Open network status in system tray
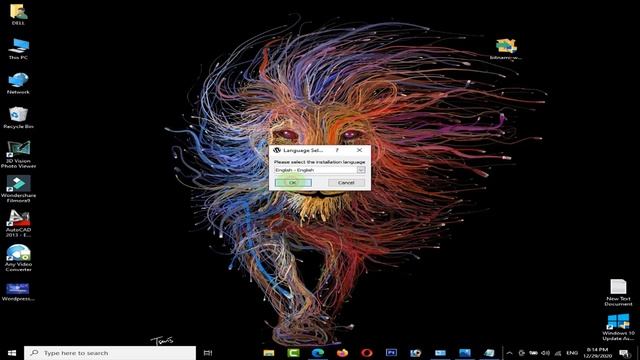Viewport: 640px width, 360px height. (558, 353)
